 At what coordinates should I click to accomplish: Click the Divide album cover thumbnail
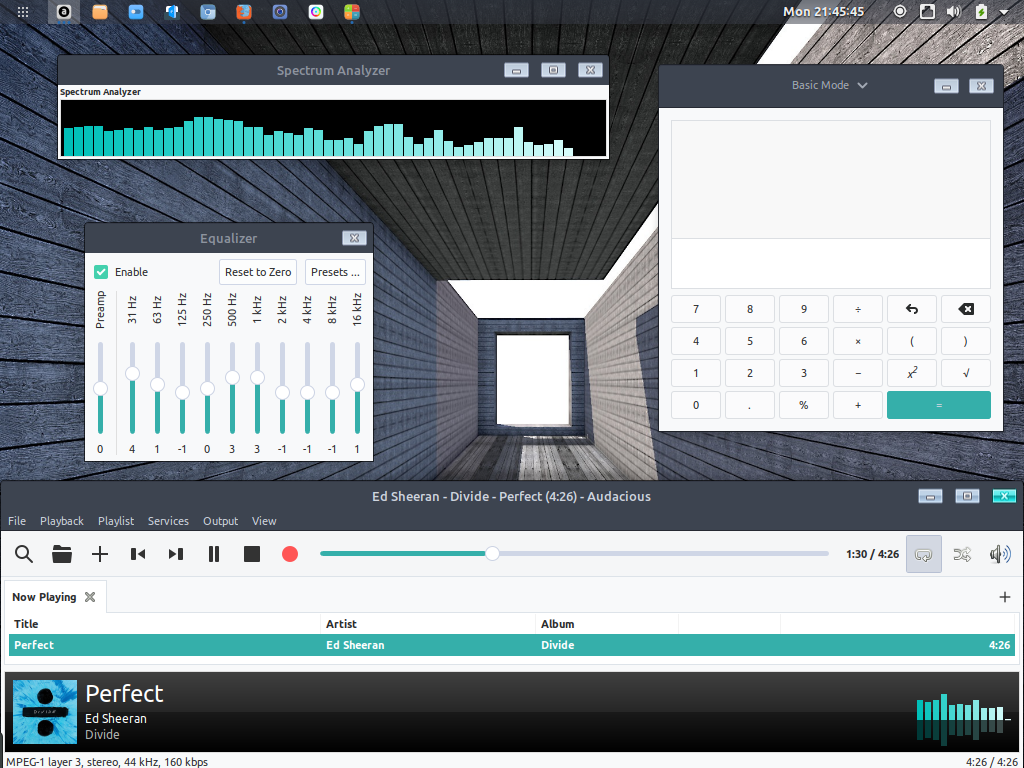pyautogui.click(x=45, y=712)
